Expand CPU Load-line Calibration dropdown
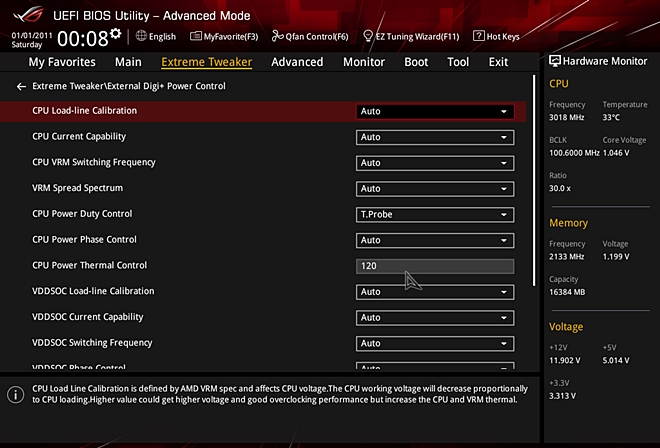Screen dimensions: 660x448 (435, 112)
